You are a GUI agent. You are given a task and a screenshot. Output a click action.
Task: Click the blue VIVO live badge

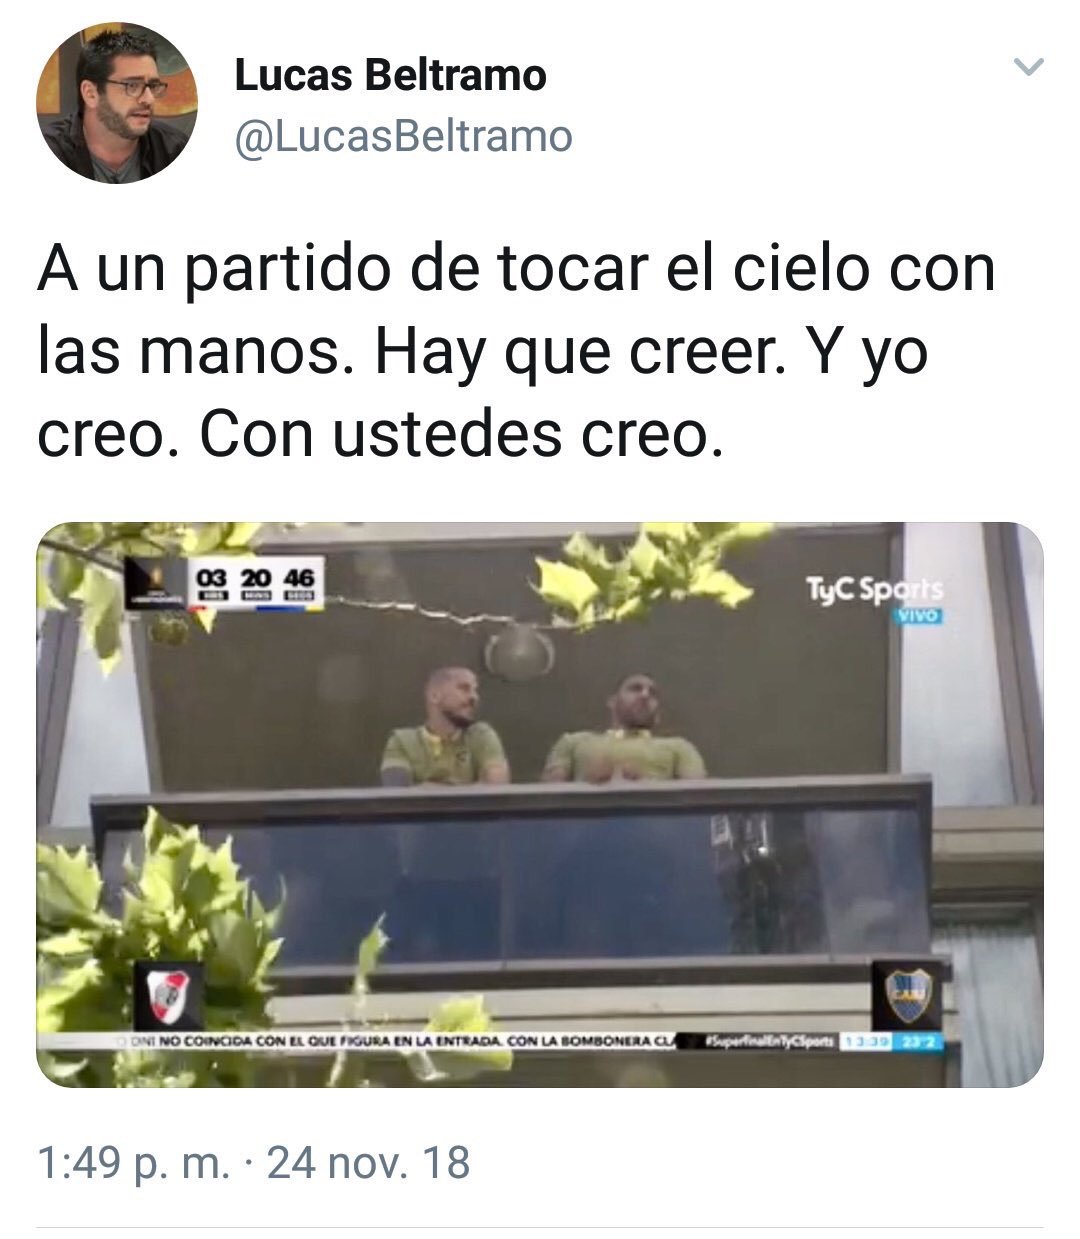tap(917, 617)
